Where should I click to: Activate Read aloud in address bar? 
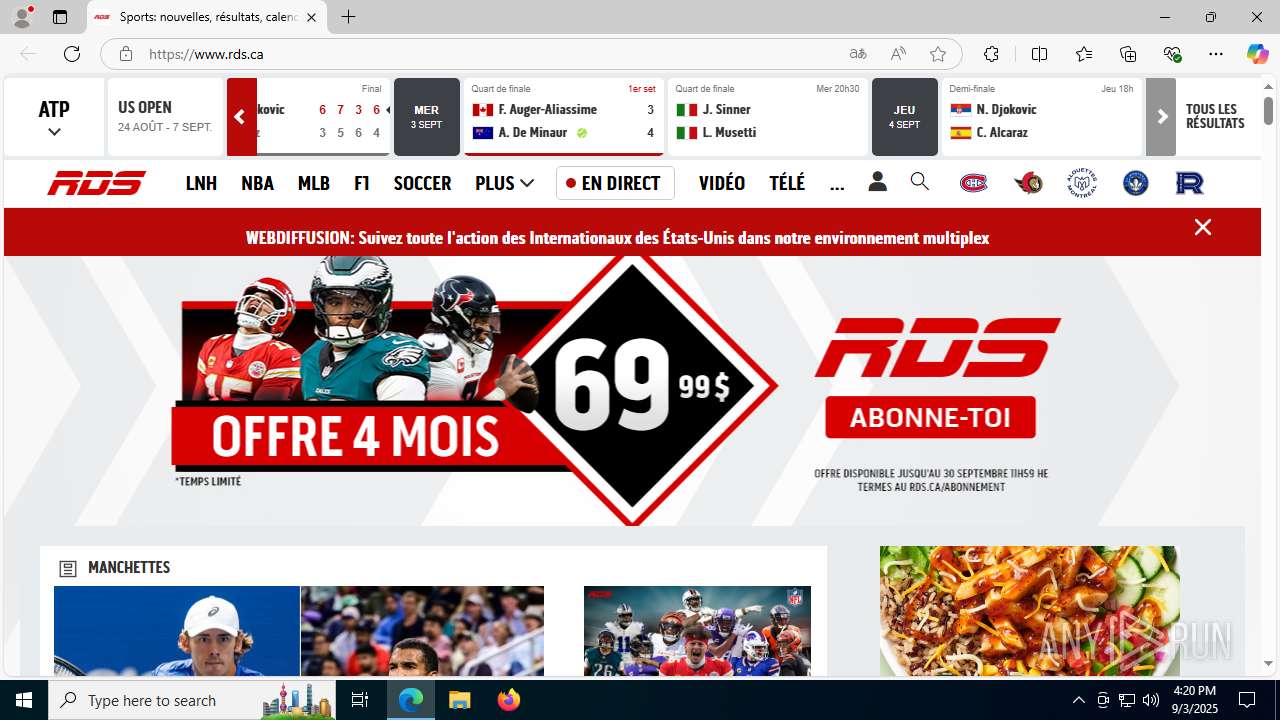pos(898,54)
